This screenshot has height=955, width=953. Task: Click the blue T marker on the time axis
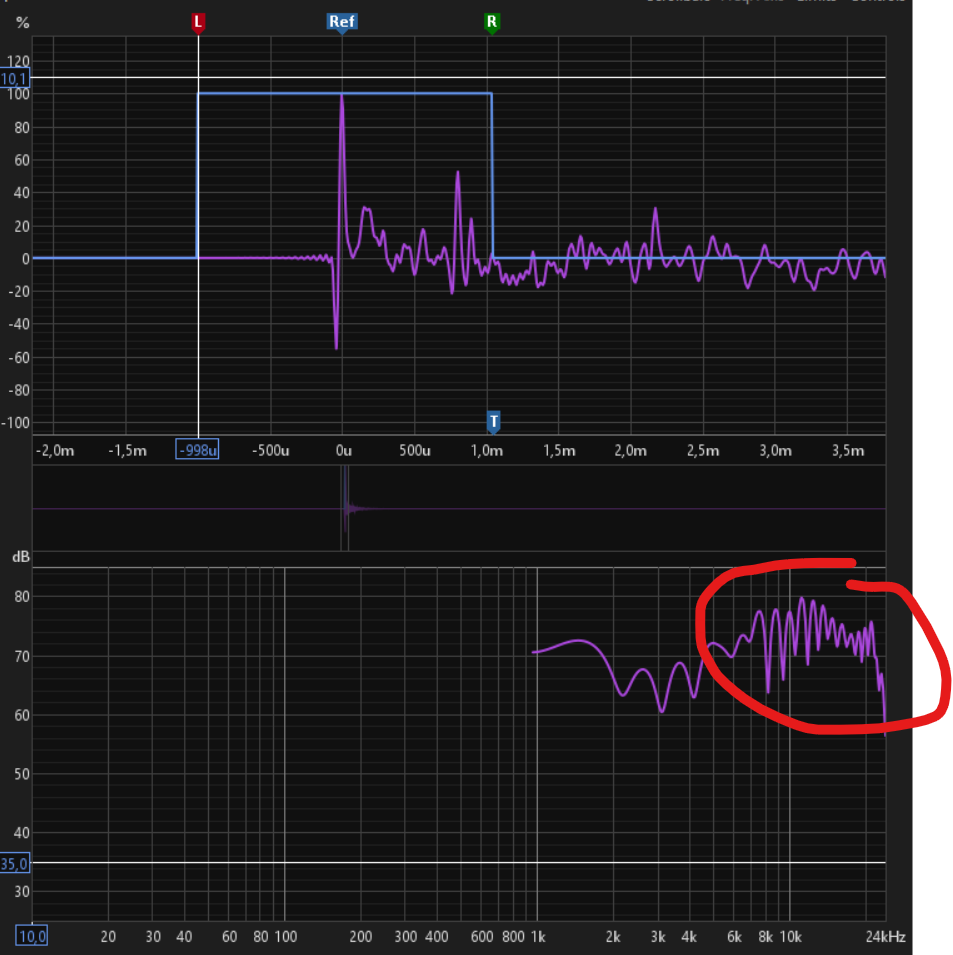(x=493, y=421)
